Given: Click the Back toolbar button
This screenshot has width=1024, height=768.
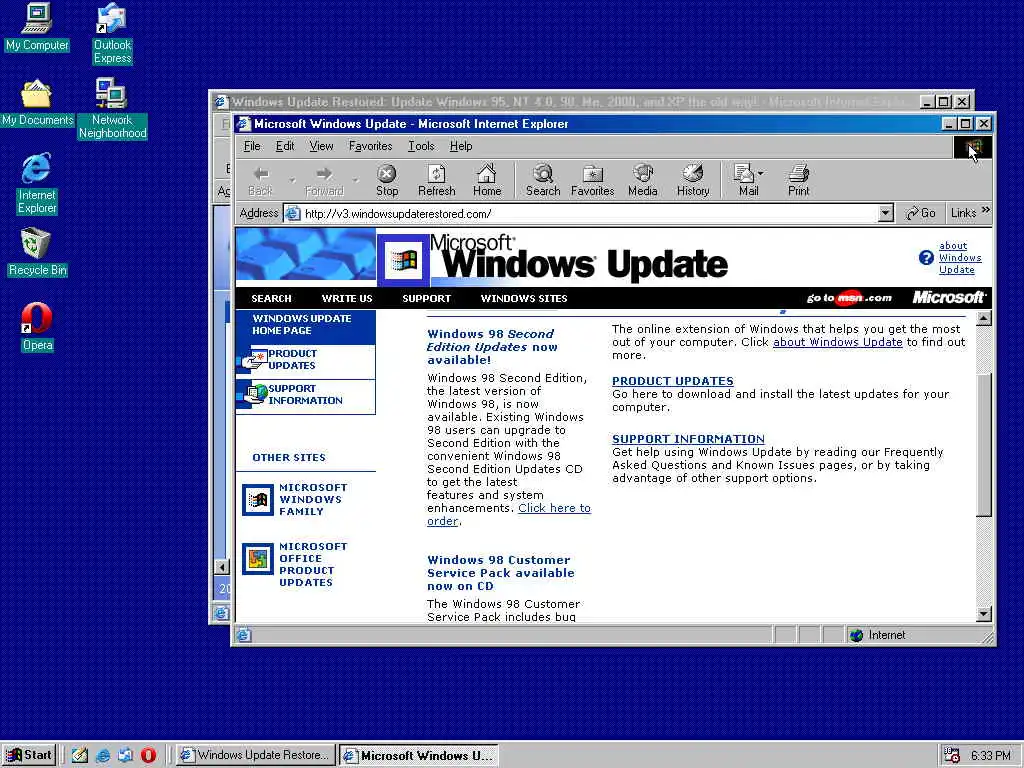Looking at the screenshot, I should click(261, 180).
